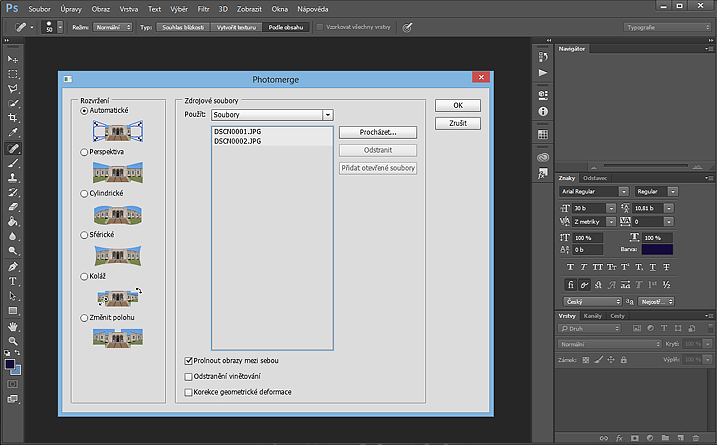Select the Blur tool
717x445 pixels.
pyautogui.click(x=13, y=236)
